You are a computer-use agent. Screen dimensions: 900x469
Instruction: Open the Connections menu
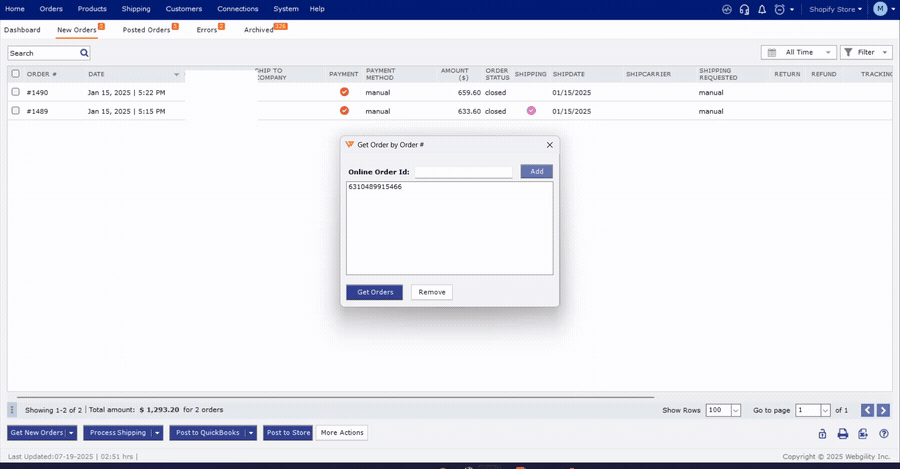coord(238,9)
